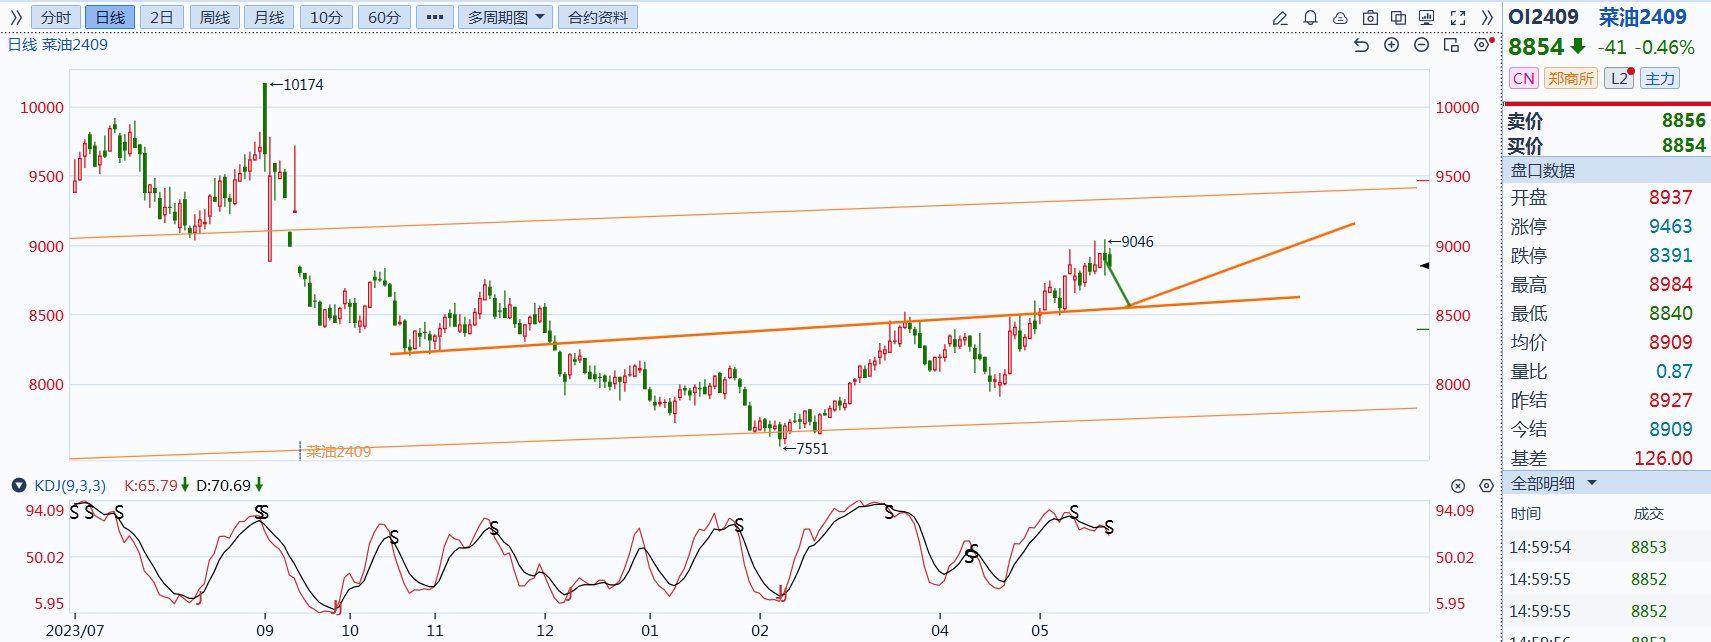Zoom in the chart with plus icon
Screen dimensions: 1711x642
coord(1391,45)
